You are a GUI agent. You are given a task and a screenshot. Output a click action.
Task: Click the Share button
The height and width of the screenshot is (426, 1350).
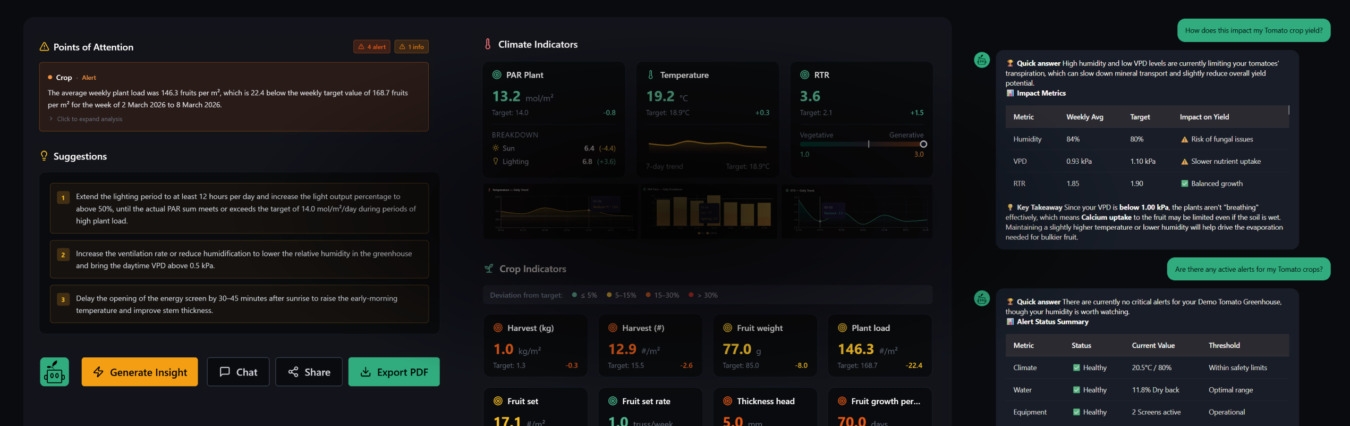pyautogui.click(x=308, y=372)
